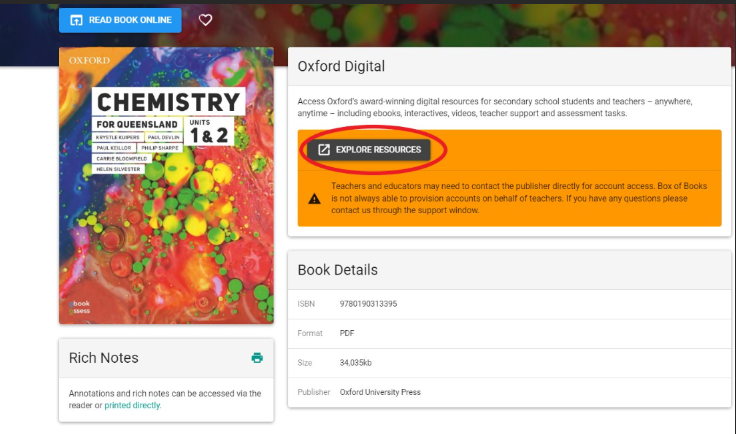
Task: Open the Chemistry for Queensland book cover
Action: (166, 185)
